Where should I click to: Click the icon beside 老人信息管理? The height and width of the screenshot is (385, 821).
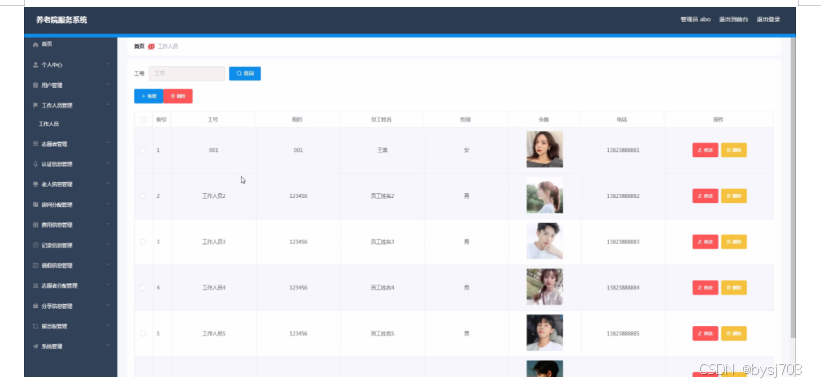click(x=36, y=184)
